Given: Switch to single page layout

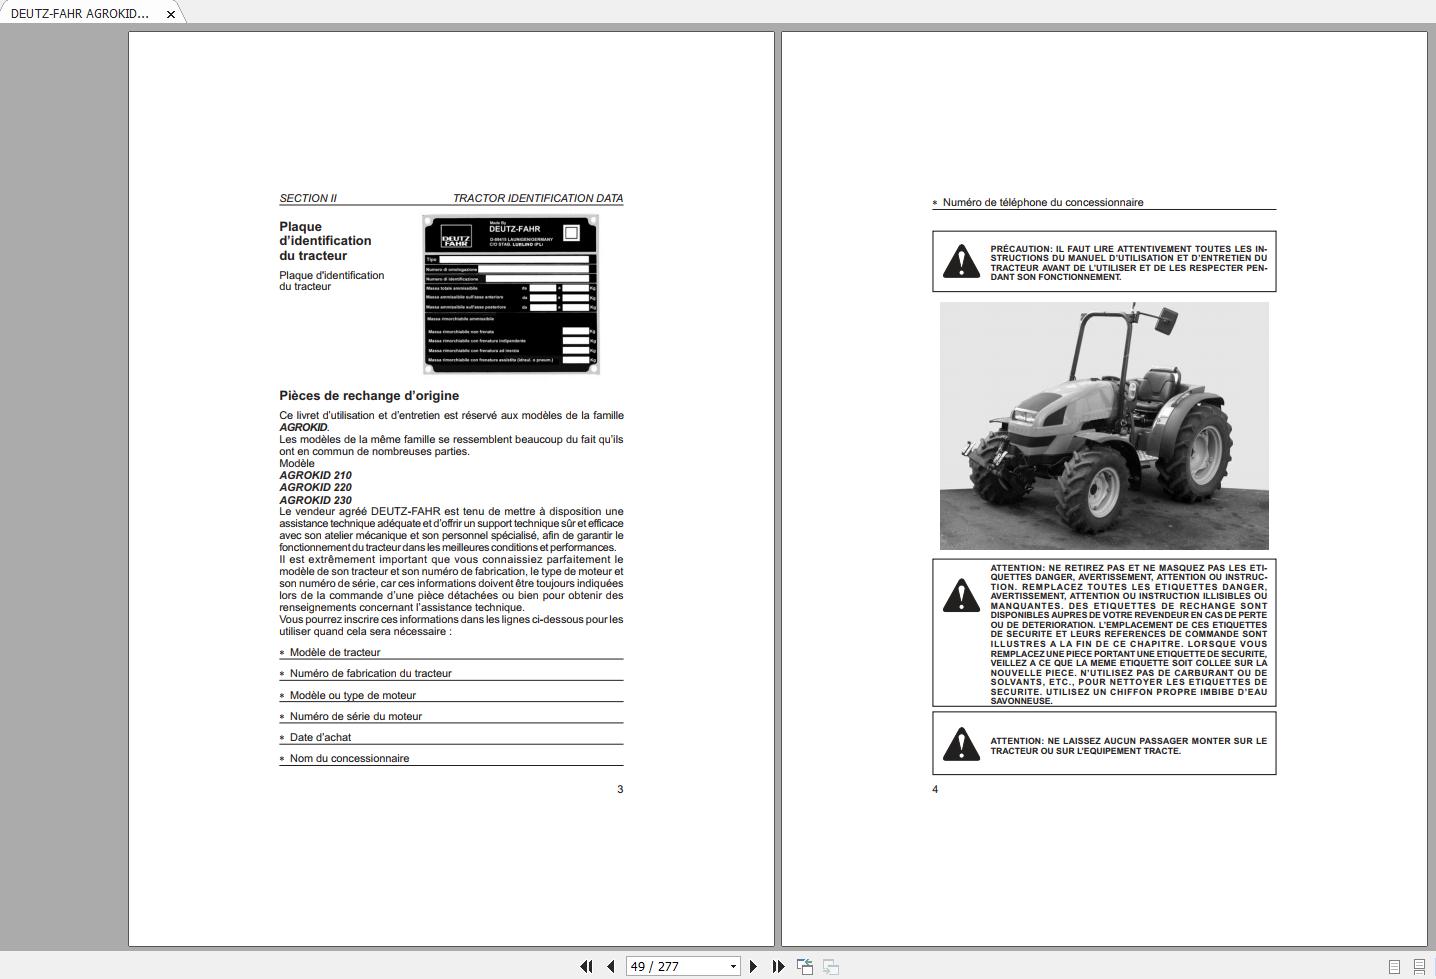Looking at the screenshot, I should (x=1394, y=967).
